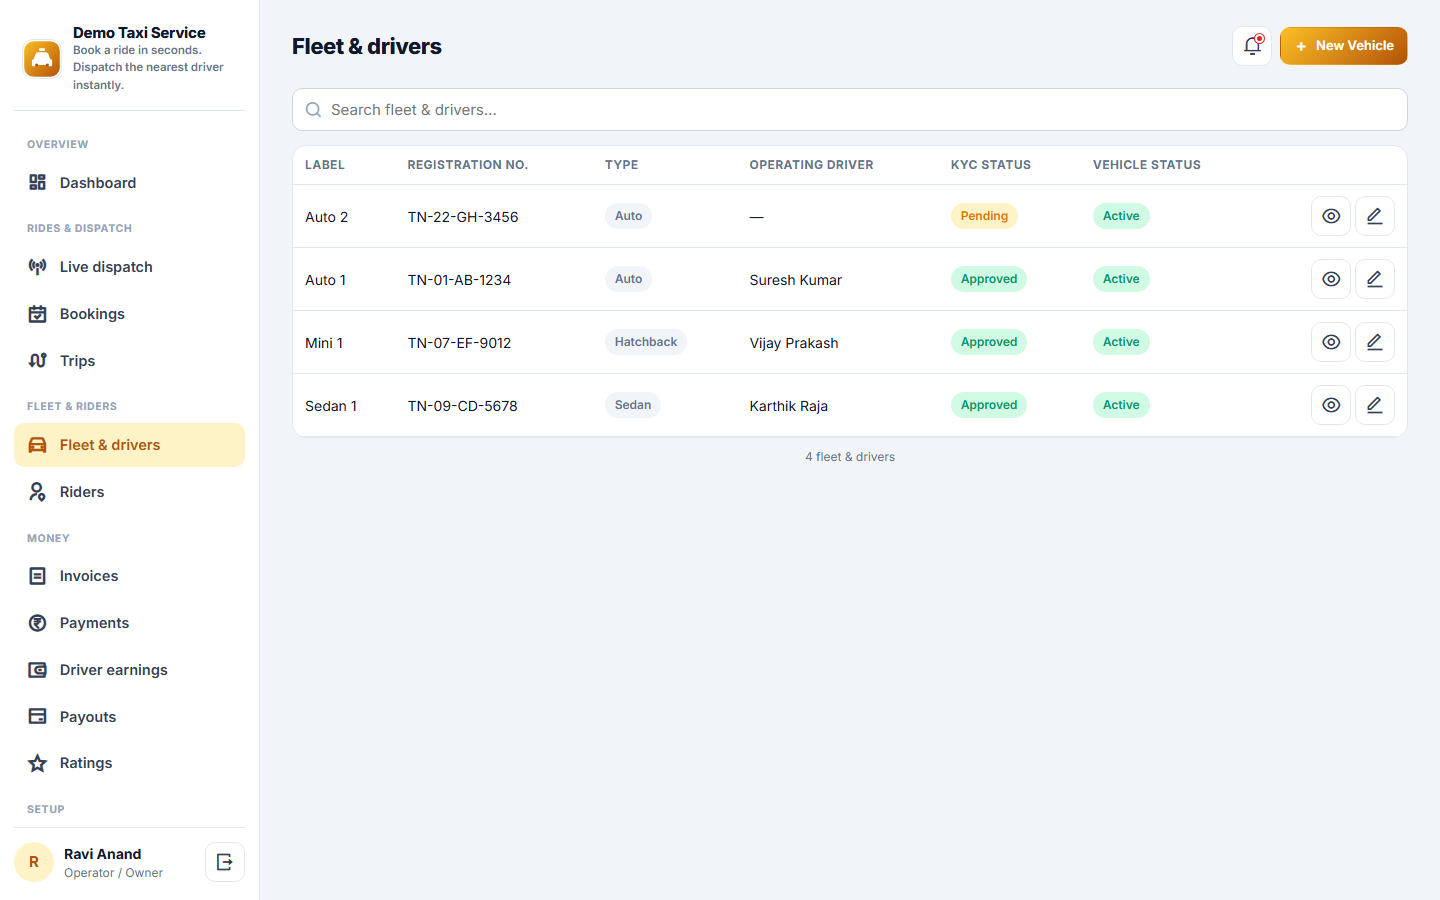Screen dimensions: 1440x900
Task: Click the Pending KYC badge for Auto 2
Action: [984, 216]
